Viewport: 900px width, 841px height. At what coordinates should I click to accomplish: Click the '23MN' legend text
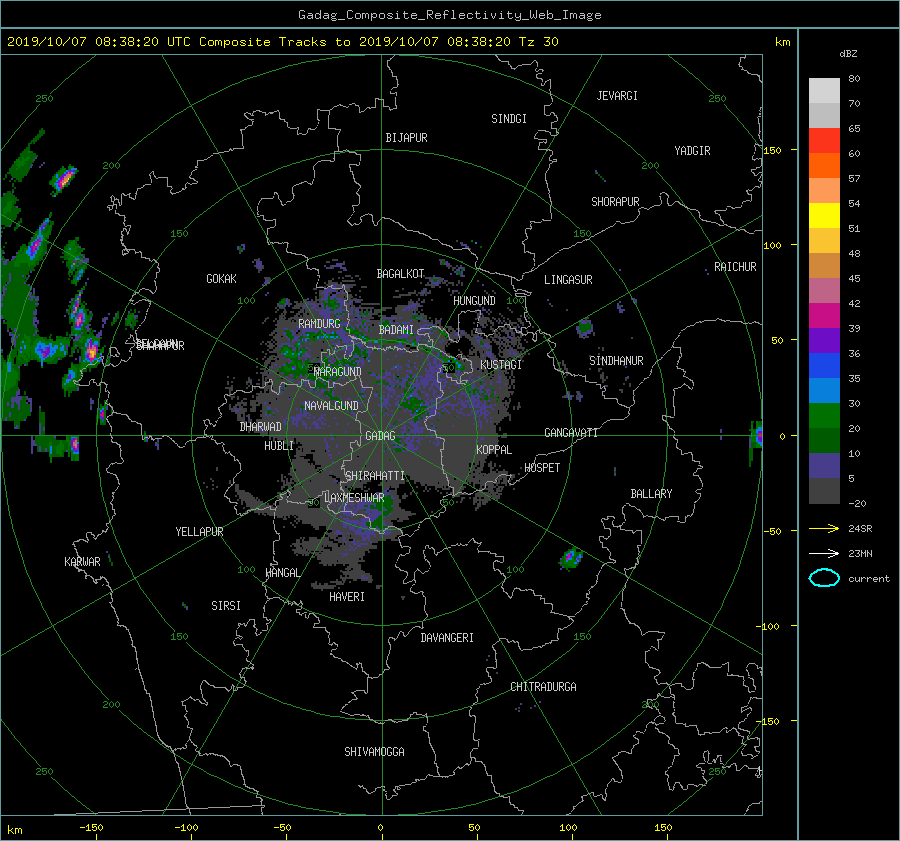click(x=860, y=554)
